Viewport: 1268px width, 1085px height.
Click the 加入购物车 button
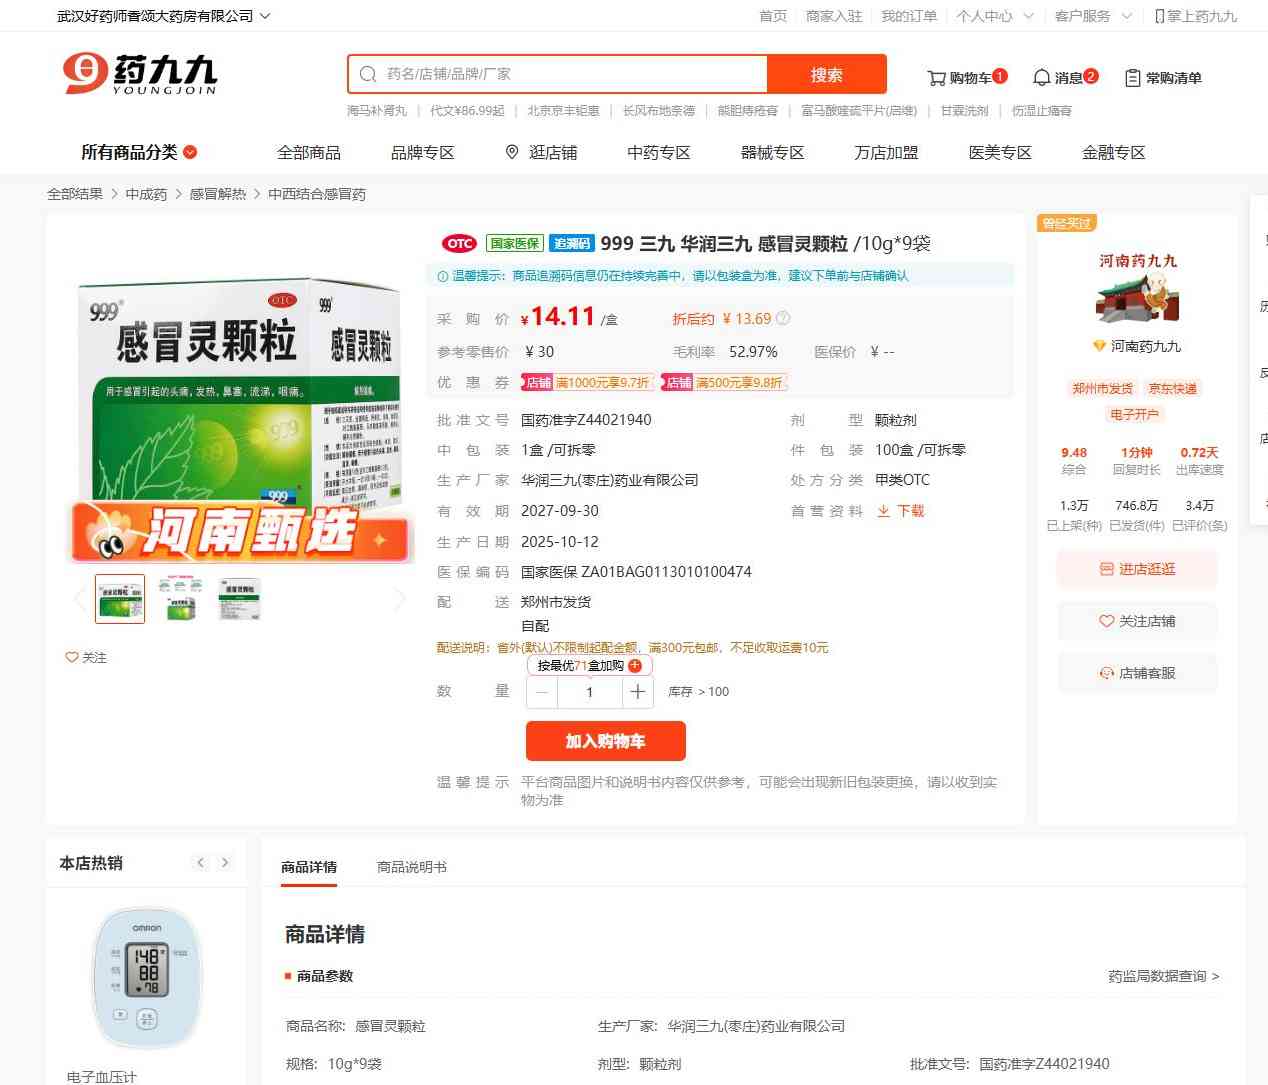click(x=605, y=741)
